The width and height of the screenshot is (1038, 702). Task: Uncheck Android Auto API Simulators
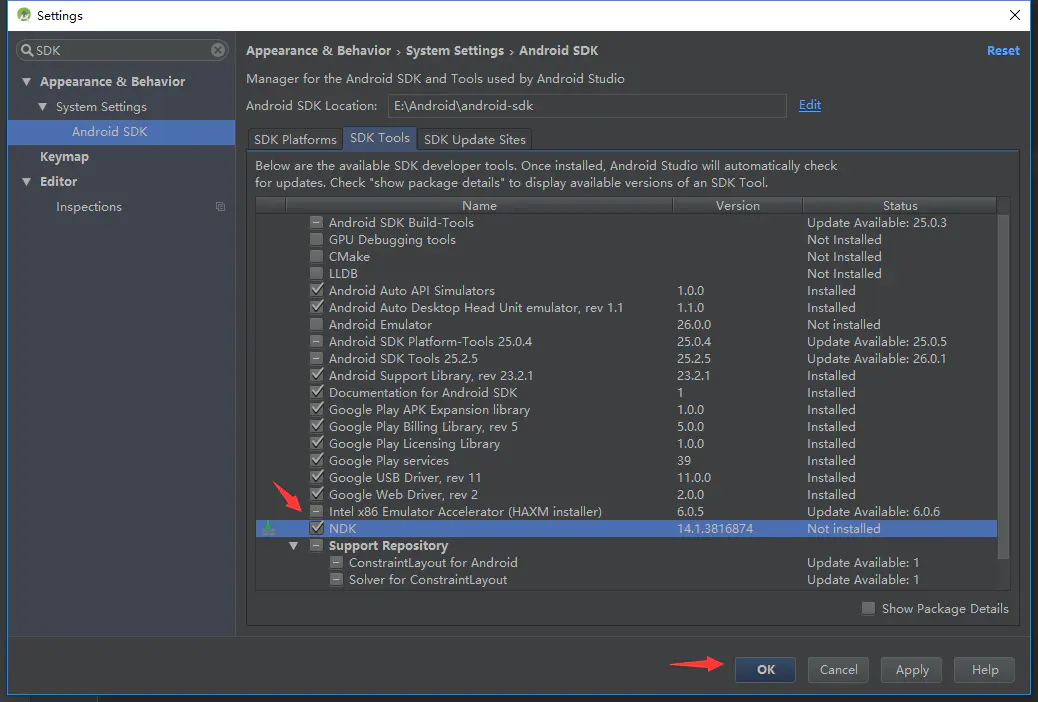(x=316, y=290)
